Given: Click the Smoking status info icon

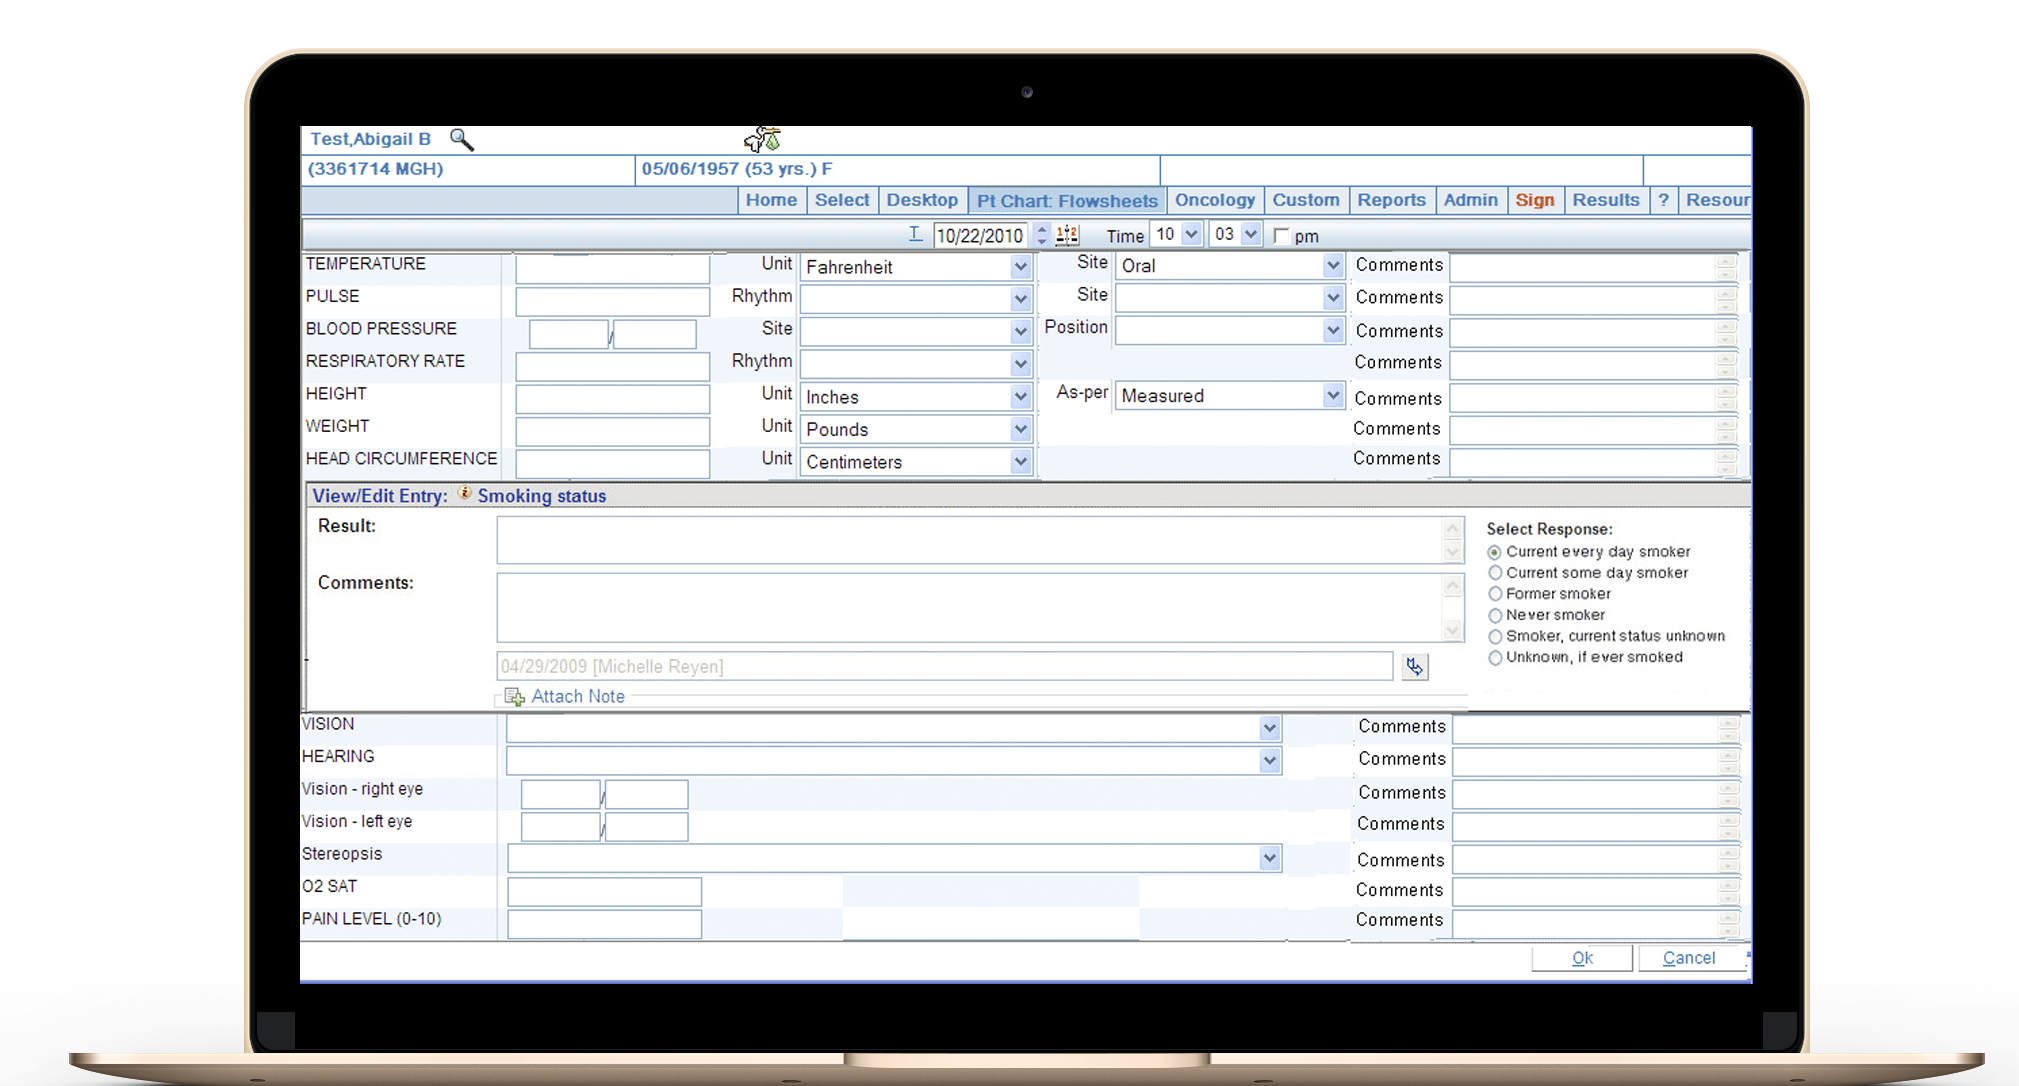Looking at the screenshot, I should pos(465,494).
